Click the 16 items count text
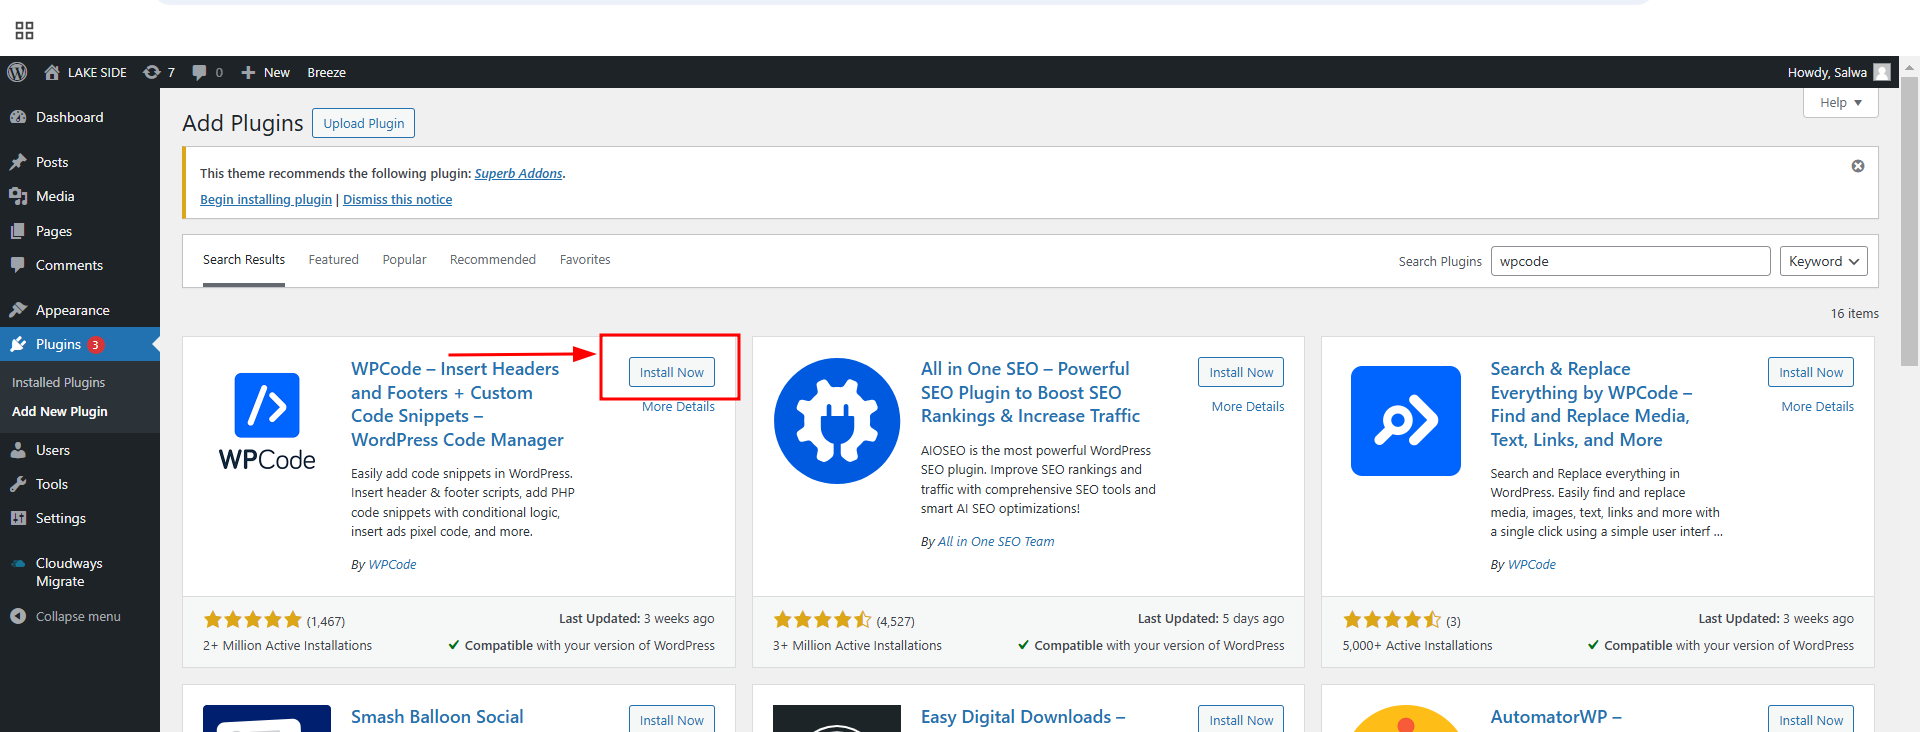This screenshot has width=1920, height=732. tap(1855, 313)
